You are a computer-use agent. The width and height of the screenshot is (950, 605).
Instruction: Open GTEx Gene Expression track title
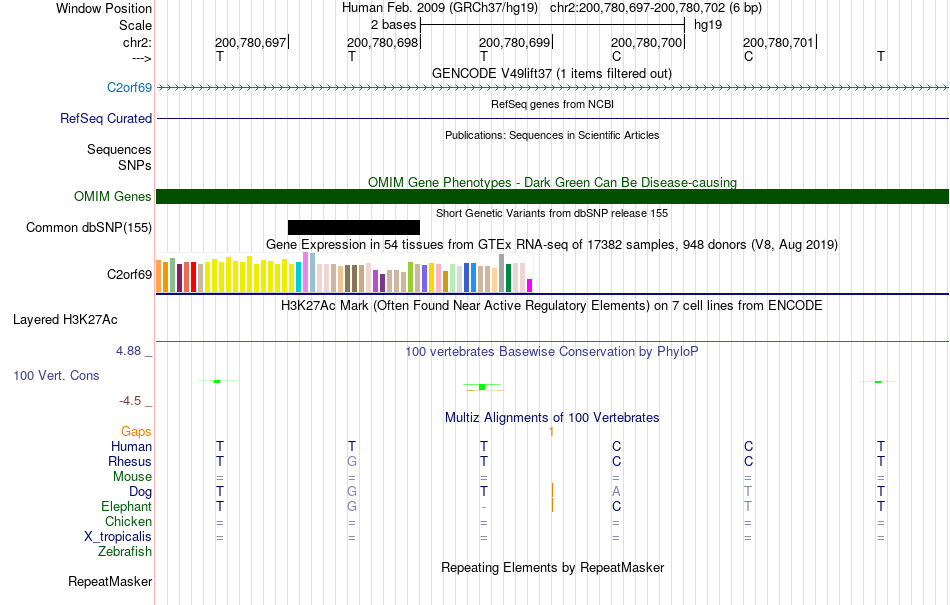click(552, 245)
